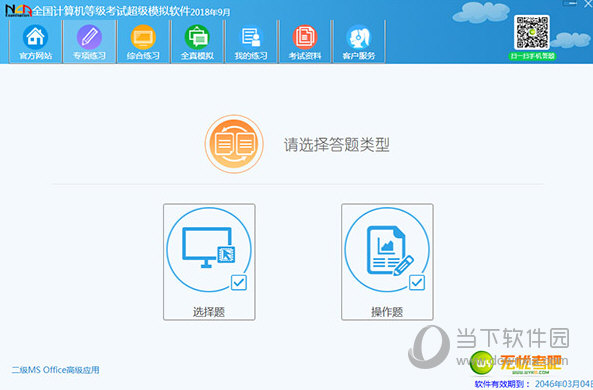Viewport: 593px width, 390px height.
Task: Toggle the 操作题 checkbox
Action: 417,282
